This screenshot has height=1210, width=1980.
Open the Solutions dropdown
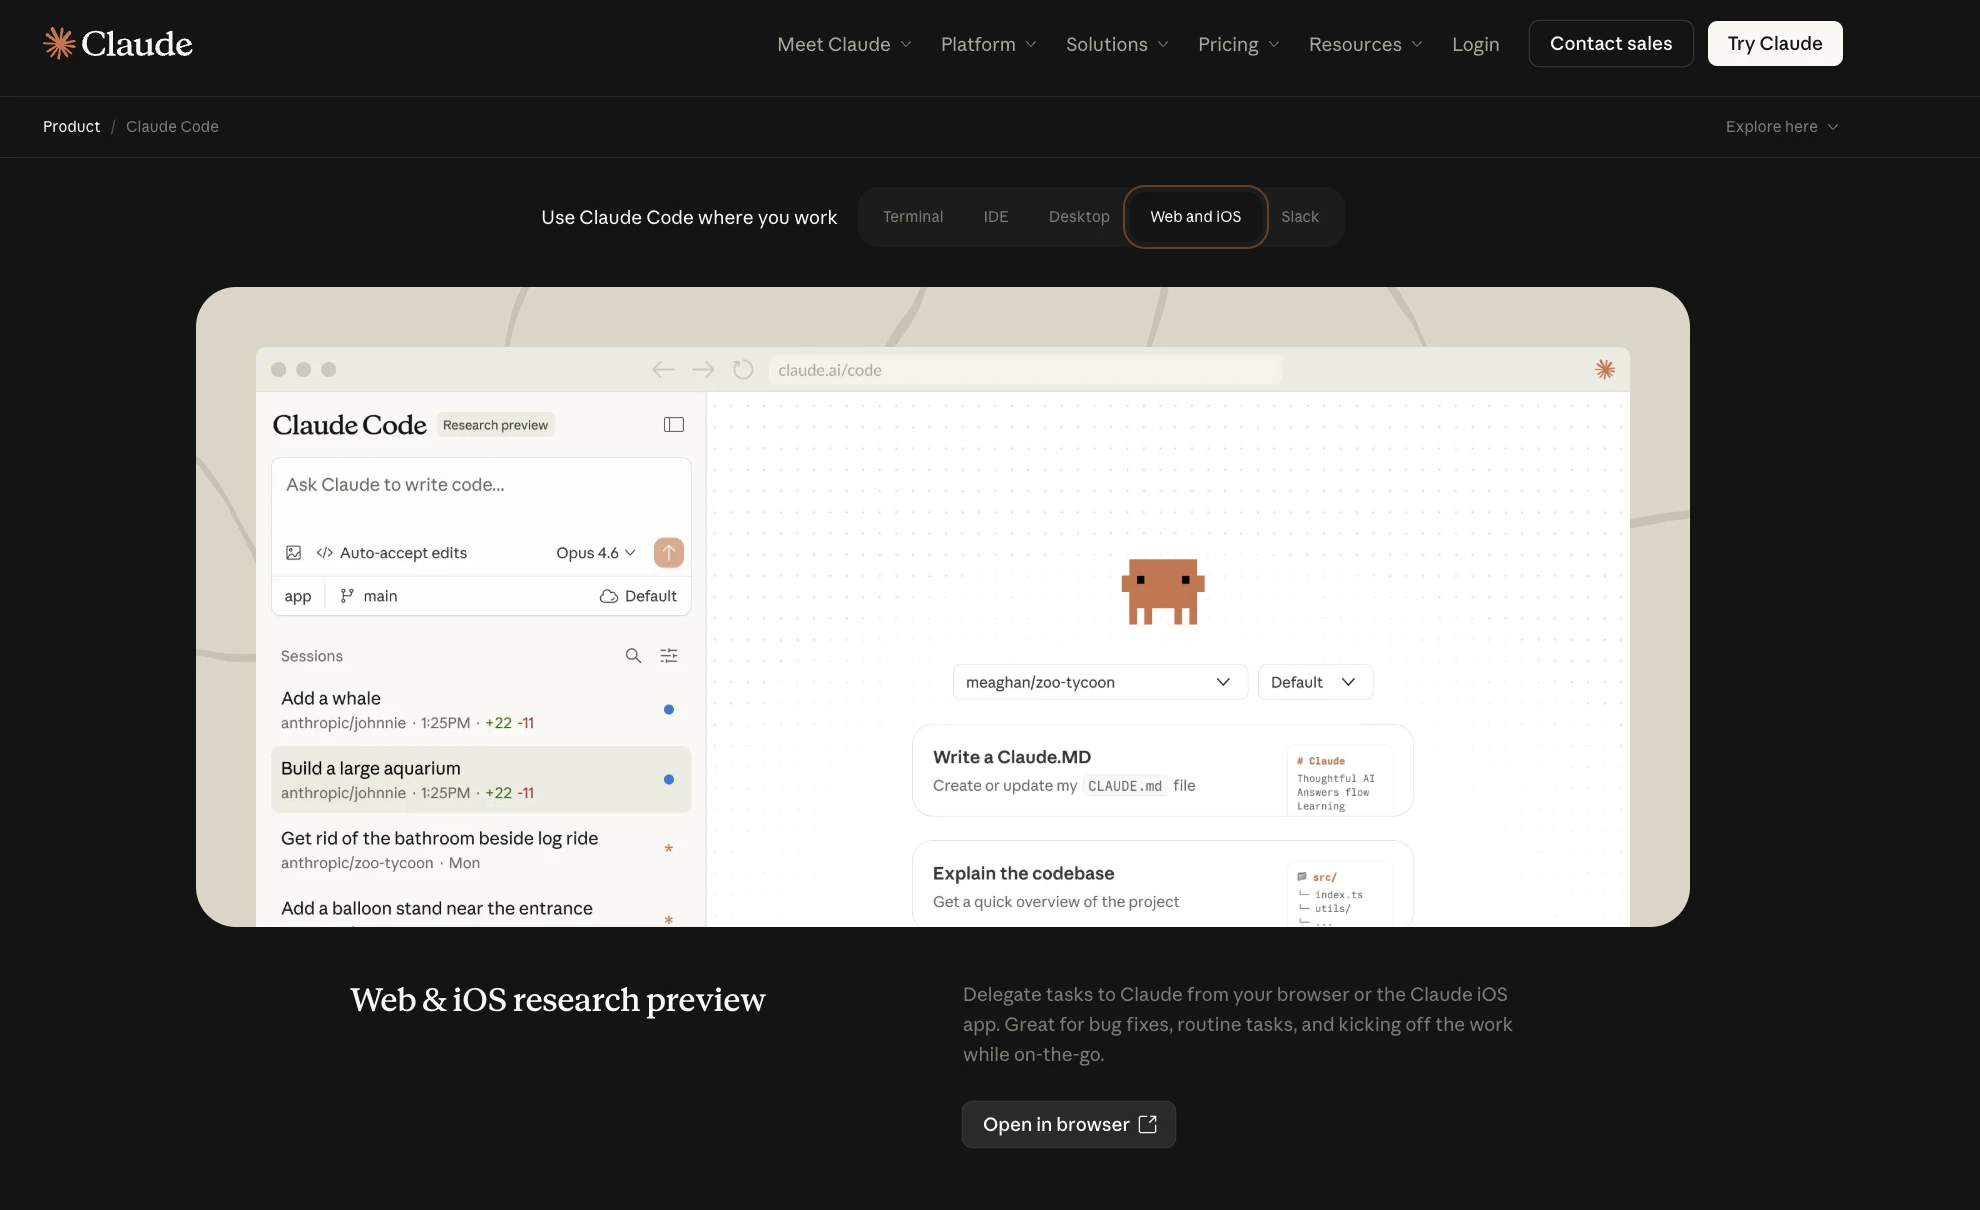coord(1117,44)
